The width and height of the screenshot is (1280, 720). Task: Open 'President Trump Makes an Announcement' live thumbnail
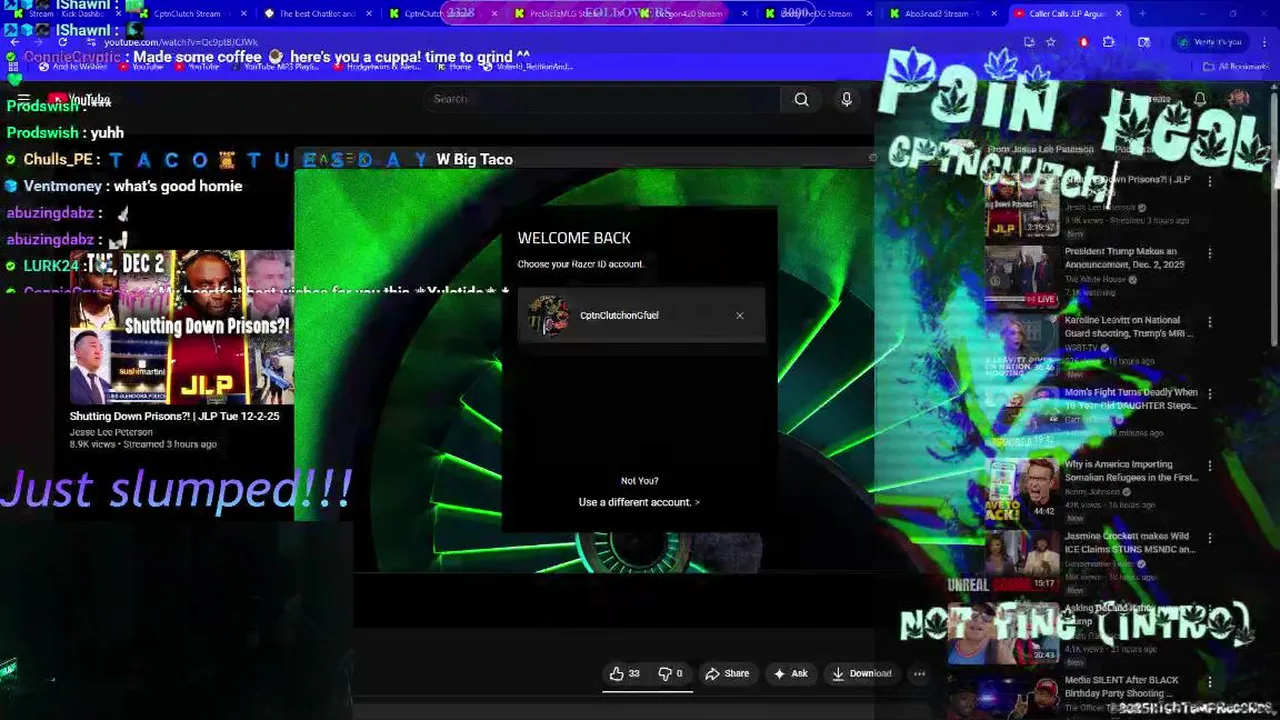tap(1022, 277)
